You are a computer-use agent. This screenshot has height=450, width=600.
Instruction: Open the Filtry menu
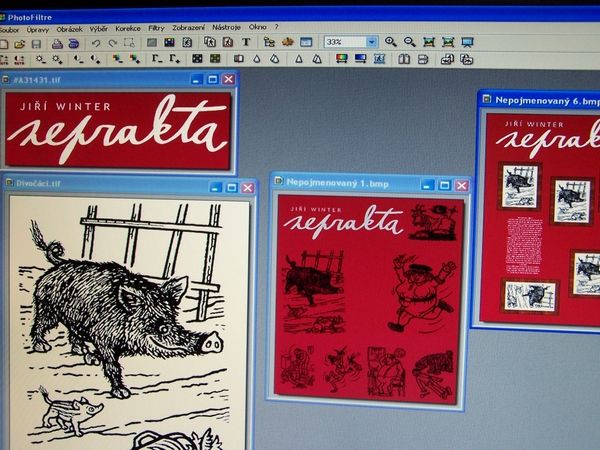pyautogui.click(x=156, y=29)
